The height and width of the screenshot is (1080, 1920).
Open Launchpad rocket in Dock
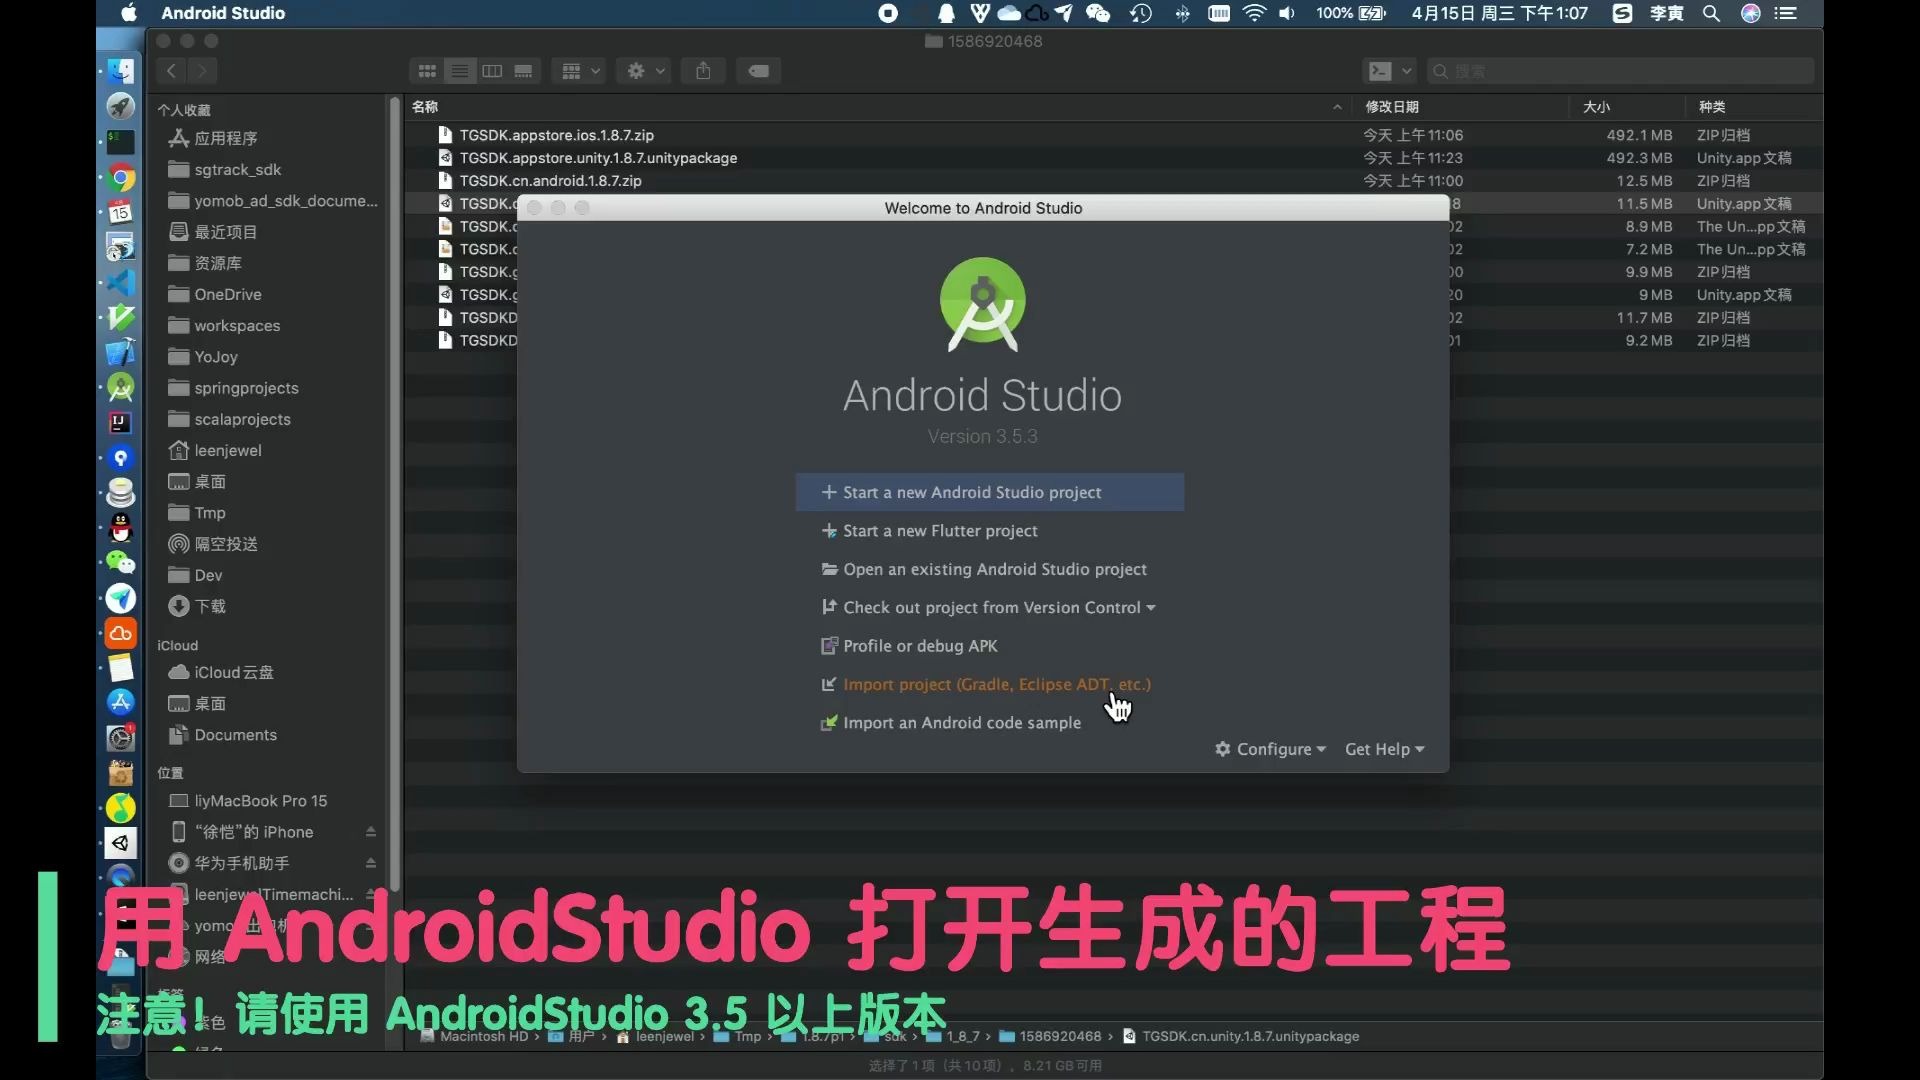pyautogui.click(x=121, y=107)
